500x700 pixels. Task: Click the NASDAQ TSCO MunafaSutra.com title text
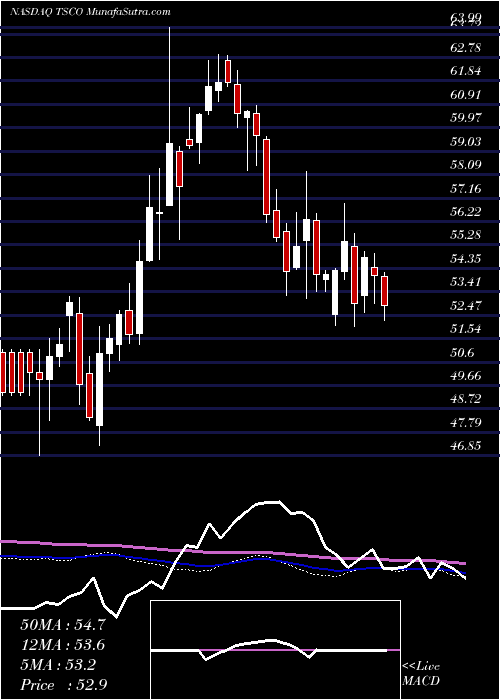90,12
